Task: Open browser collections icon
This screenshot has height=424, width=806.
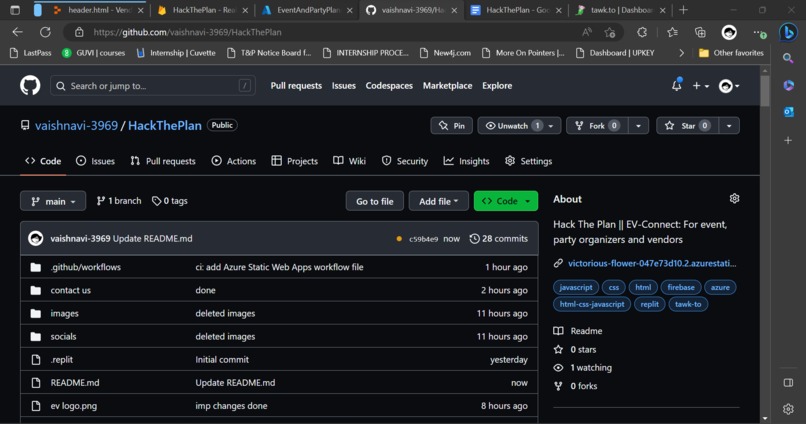Action: 700,32
